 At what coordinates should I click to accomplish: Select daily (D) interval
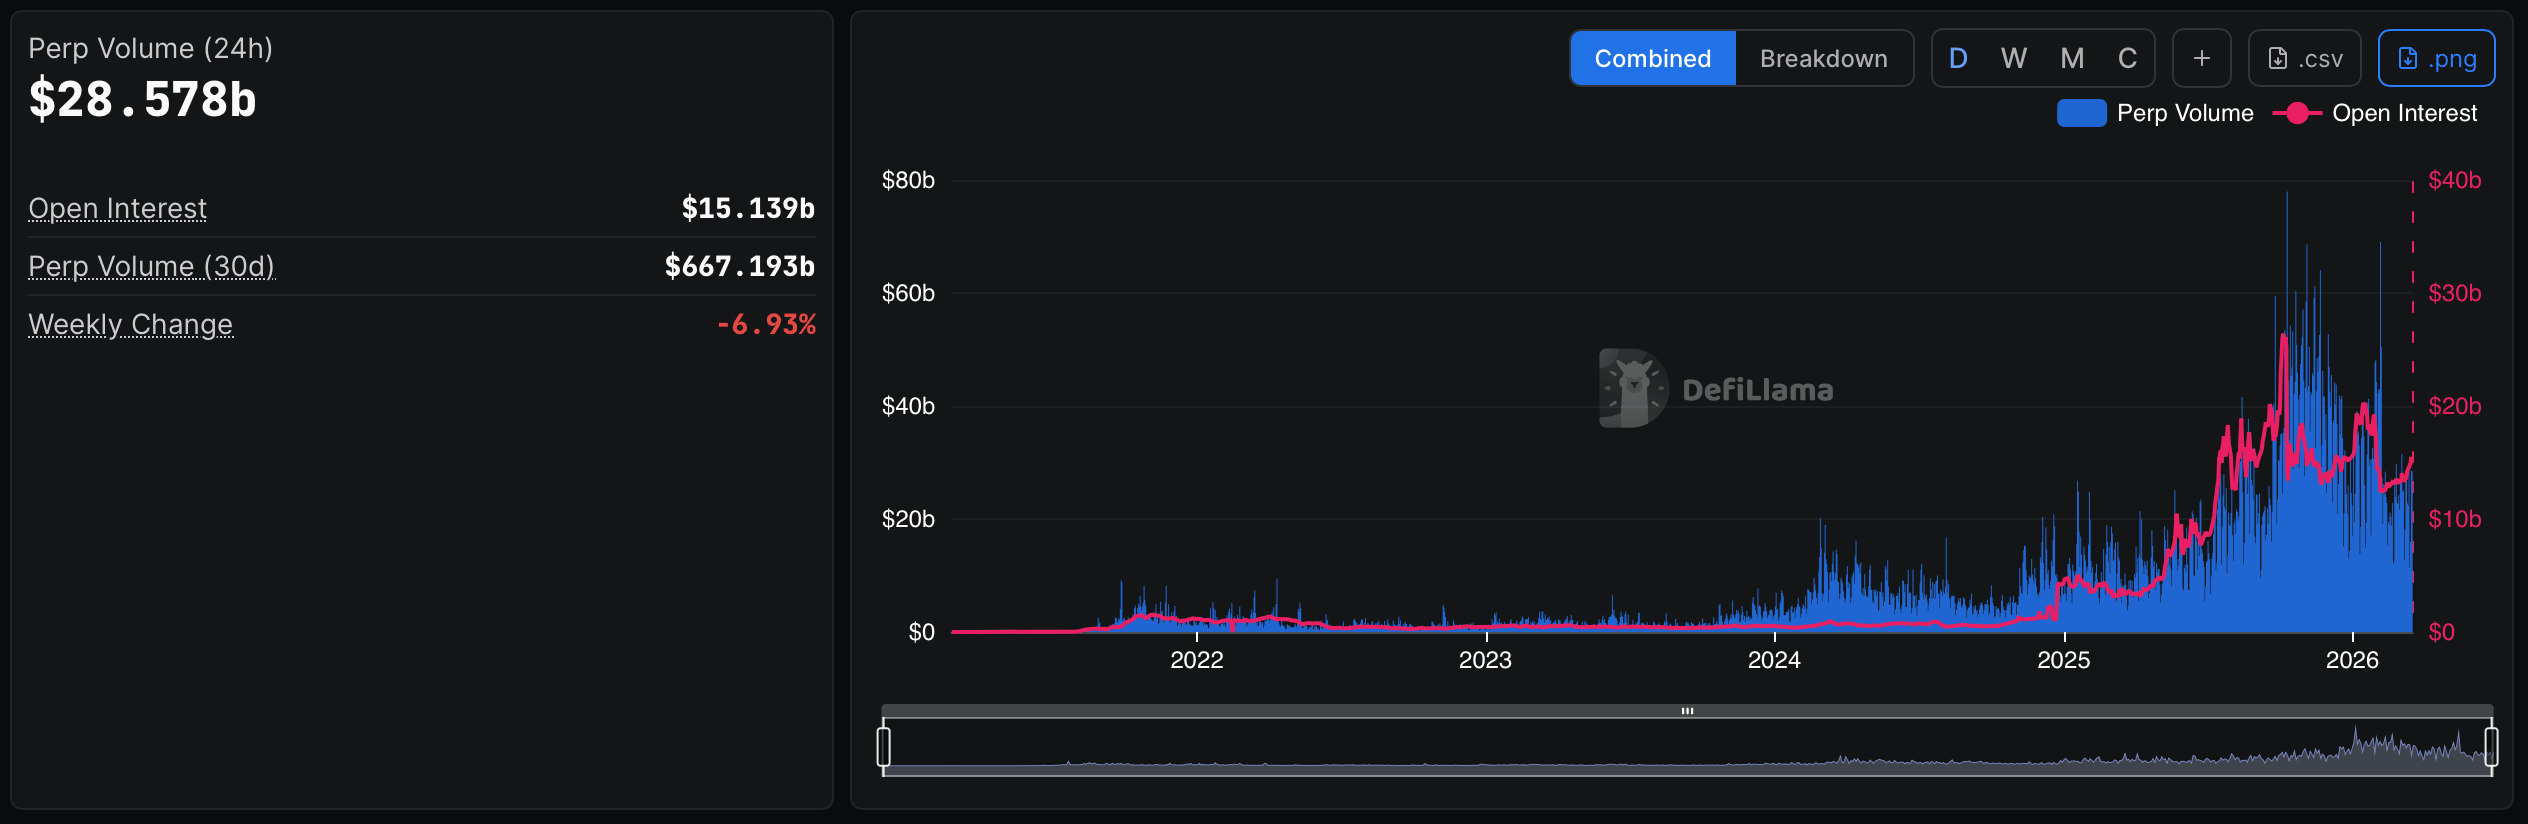pos(1958,59)
